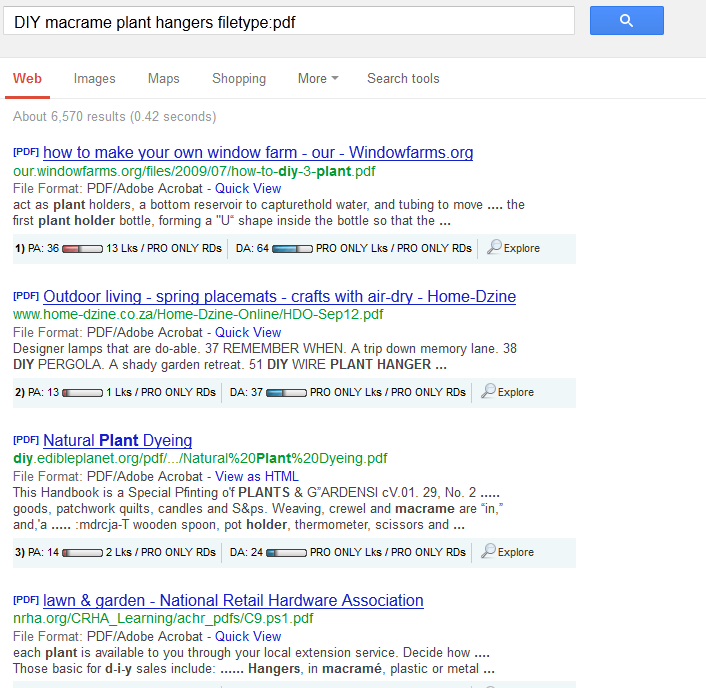
Task: Click Explore magnifier icon in result 1 bar
Action: 494,247
